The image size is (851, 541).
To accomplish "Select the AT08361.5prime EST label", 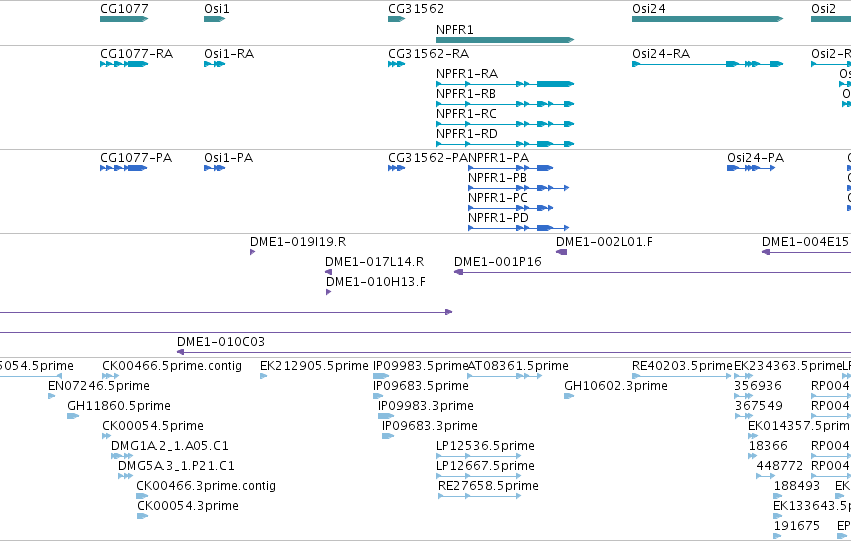I will tap(518, 366).
